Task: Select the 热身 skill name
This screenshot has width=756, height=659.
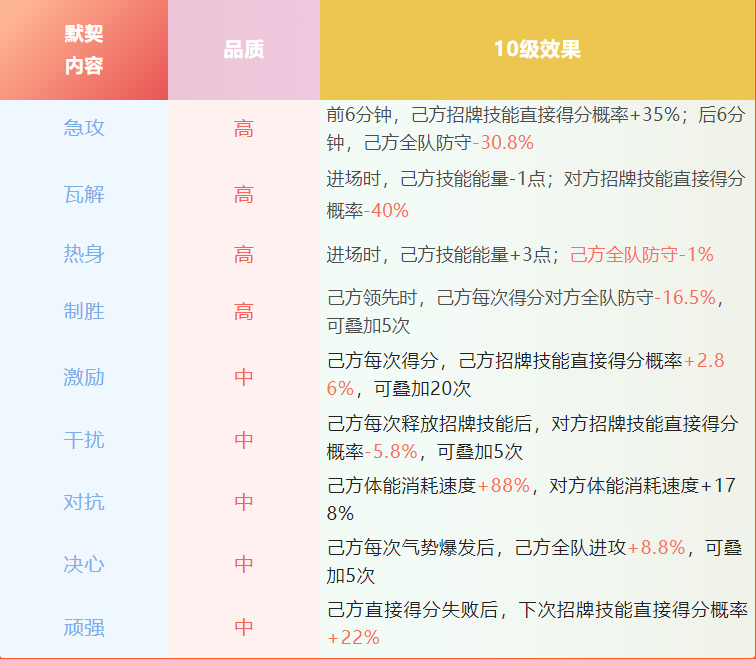Action: [84, 254]
